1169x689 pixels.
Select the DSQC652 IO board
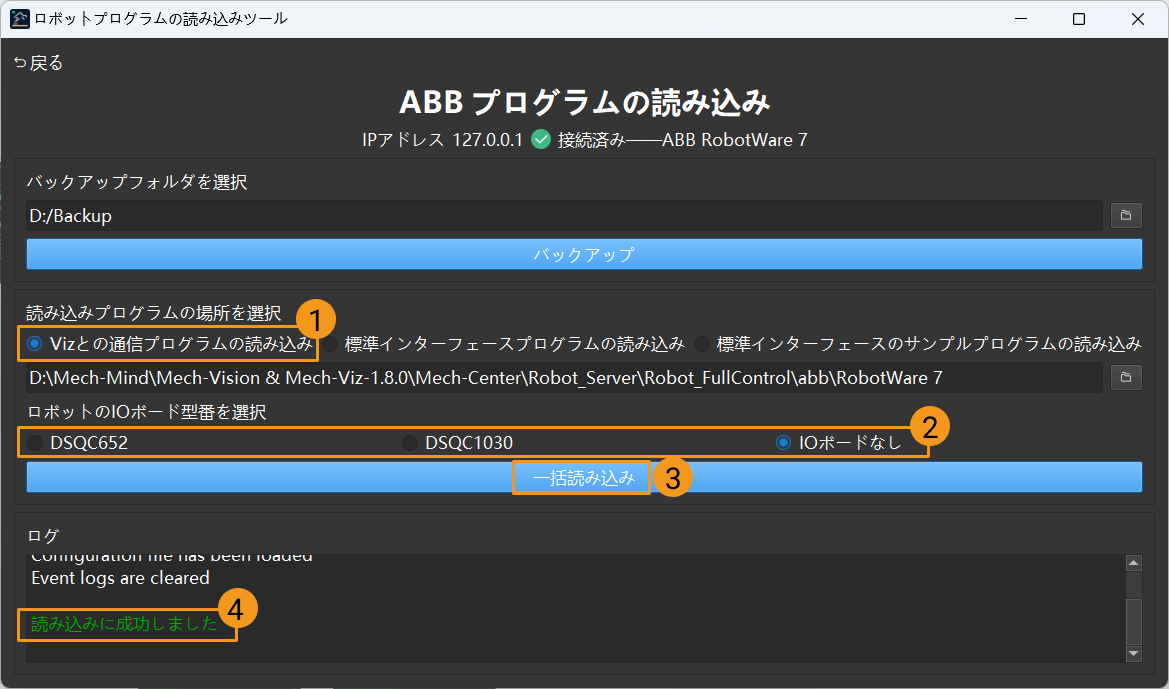(x=36, y=443)
